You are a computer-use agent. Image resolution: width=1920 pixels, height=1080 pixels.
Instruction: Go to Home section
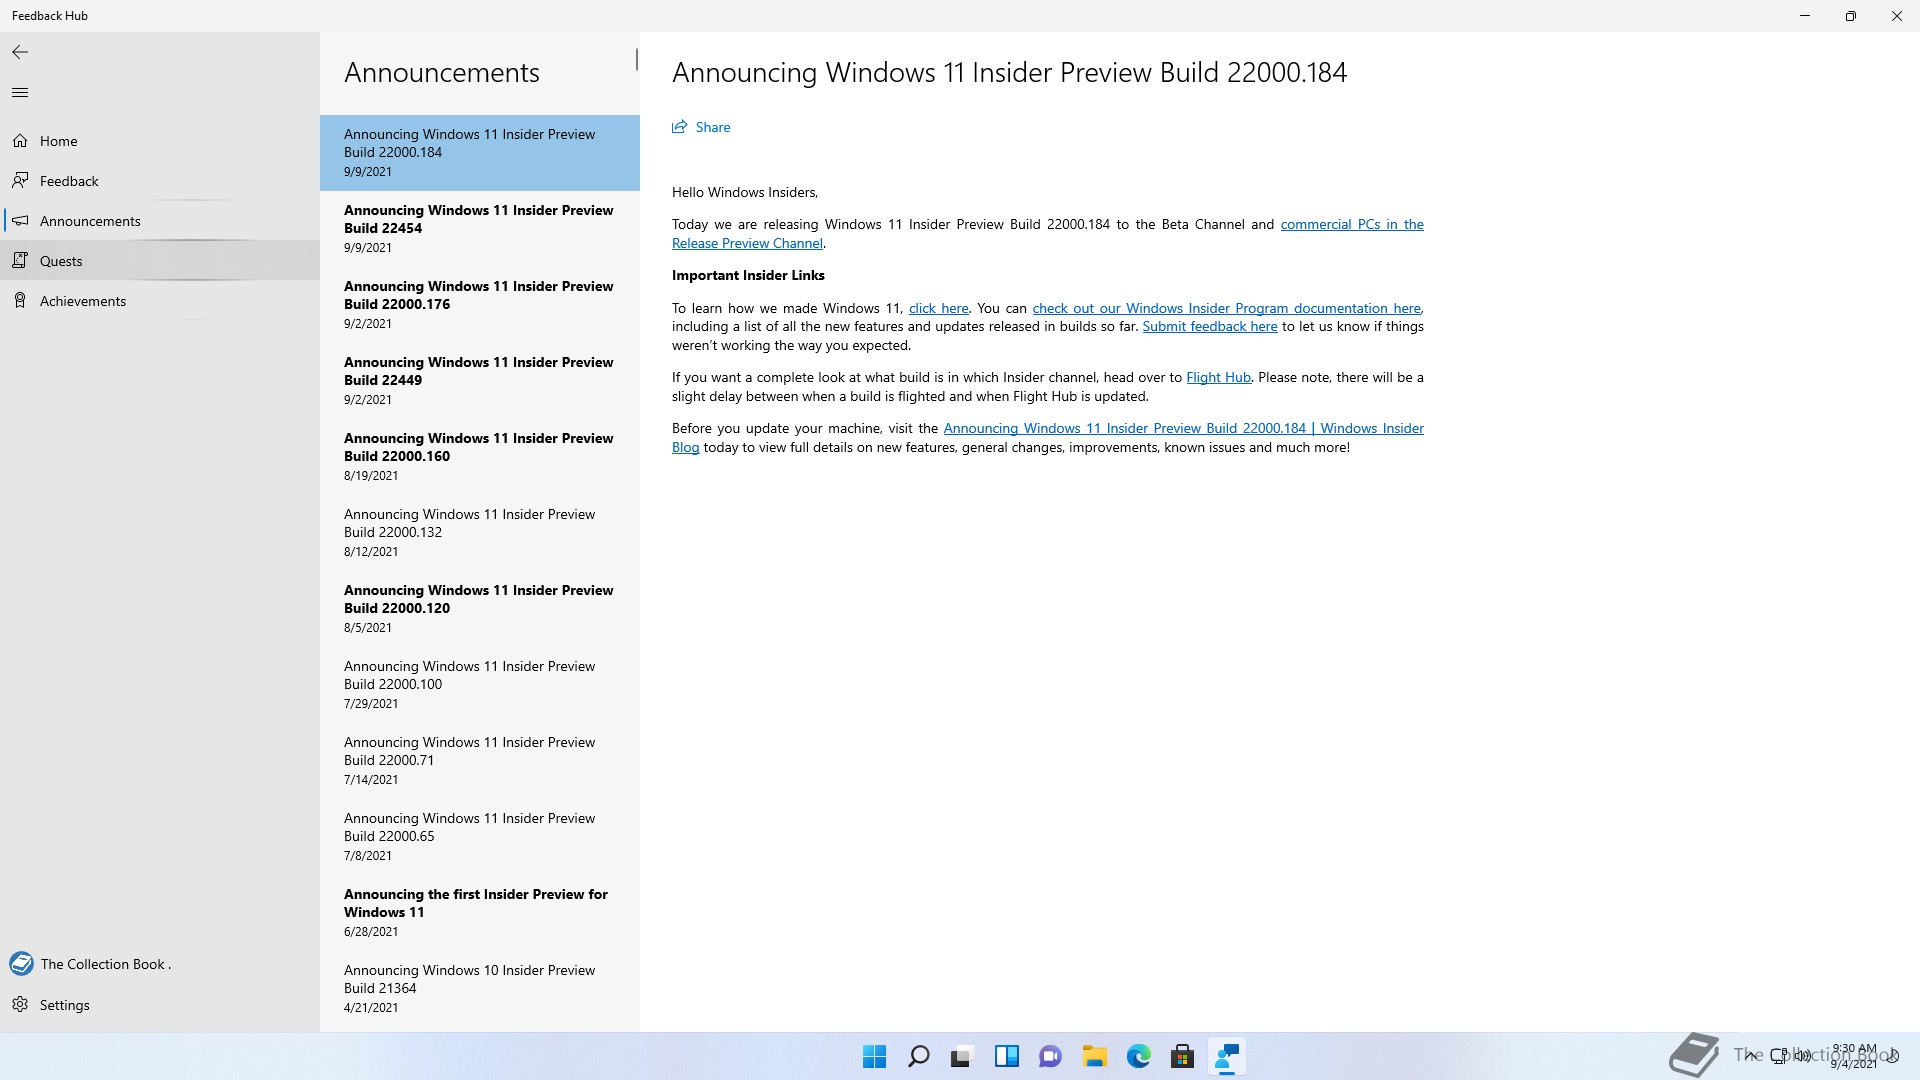click(x=160, y=141)
